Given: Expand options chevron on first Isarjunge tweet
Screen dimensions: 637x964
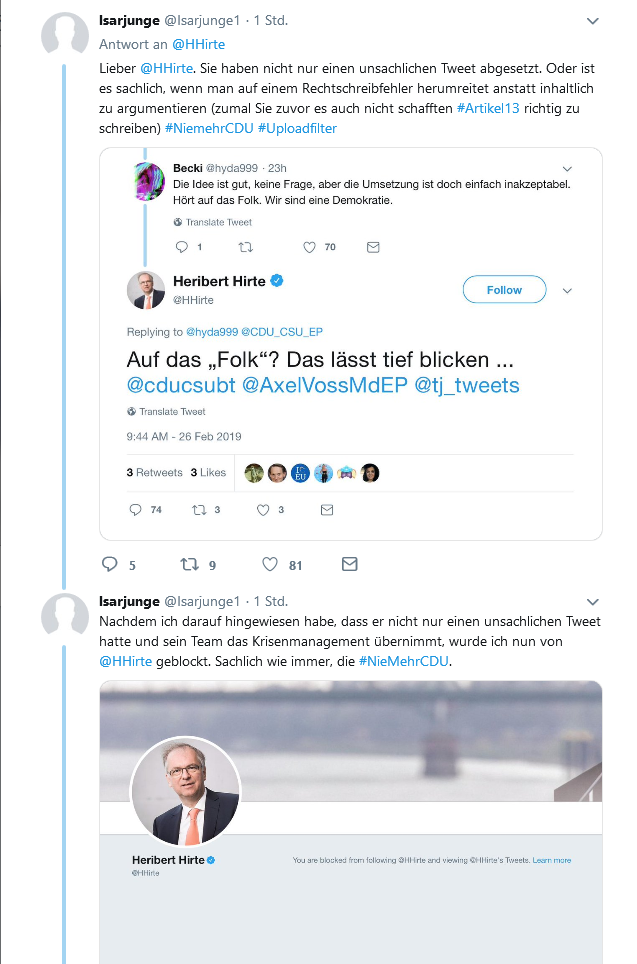Looking at the screenshot, I should 593,21.
